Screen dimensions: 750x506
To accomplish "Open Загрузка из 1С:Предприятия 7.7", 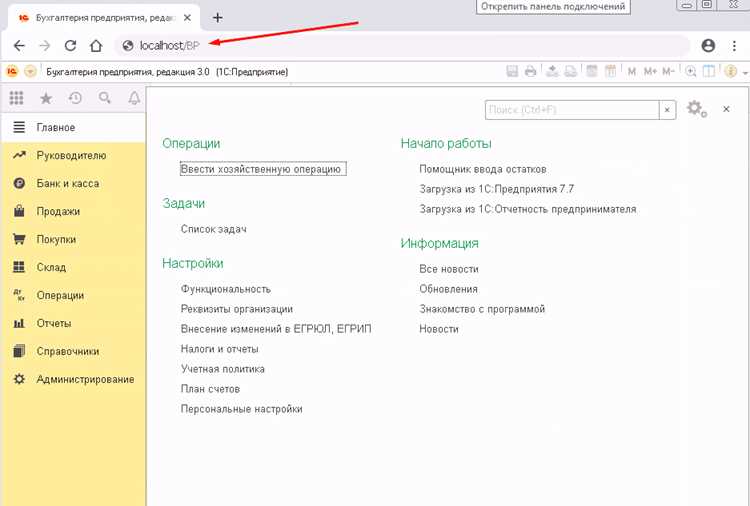I will pos(496,189).
